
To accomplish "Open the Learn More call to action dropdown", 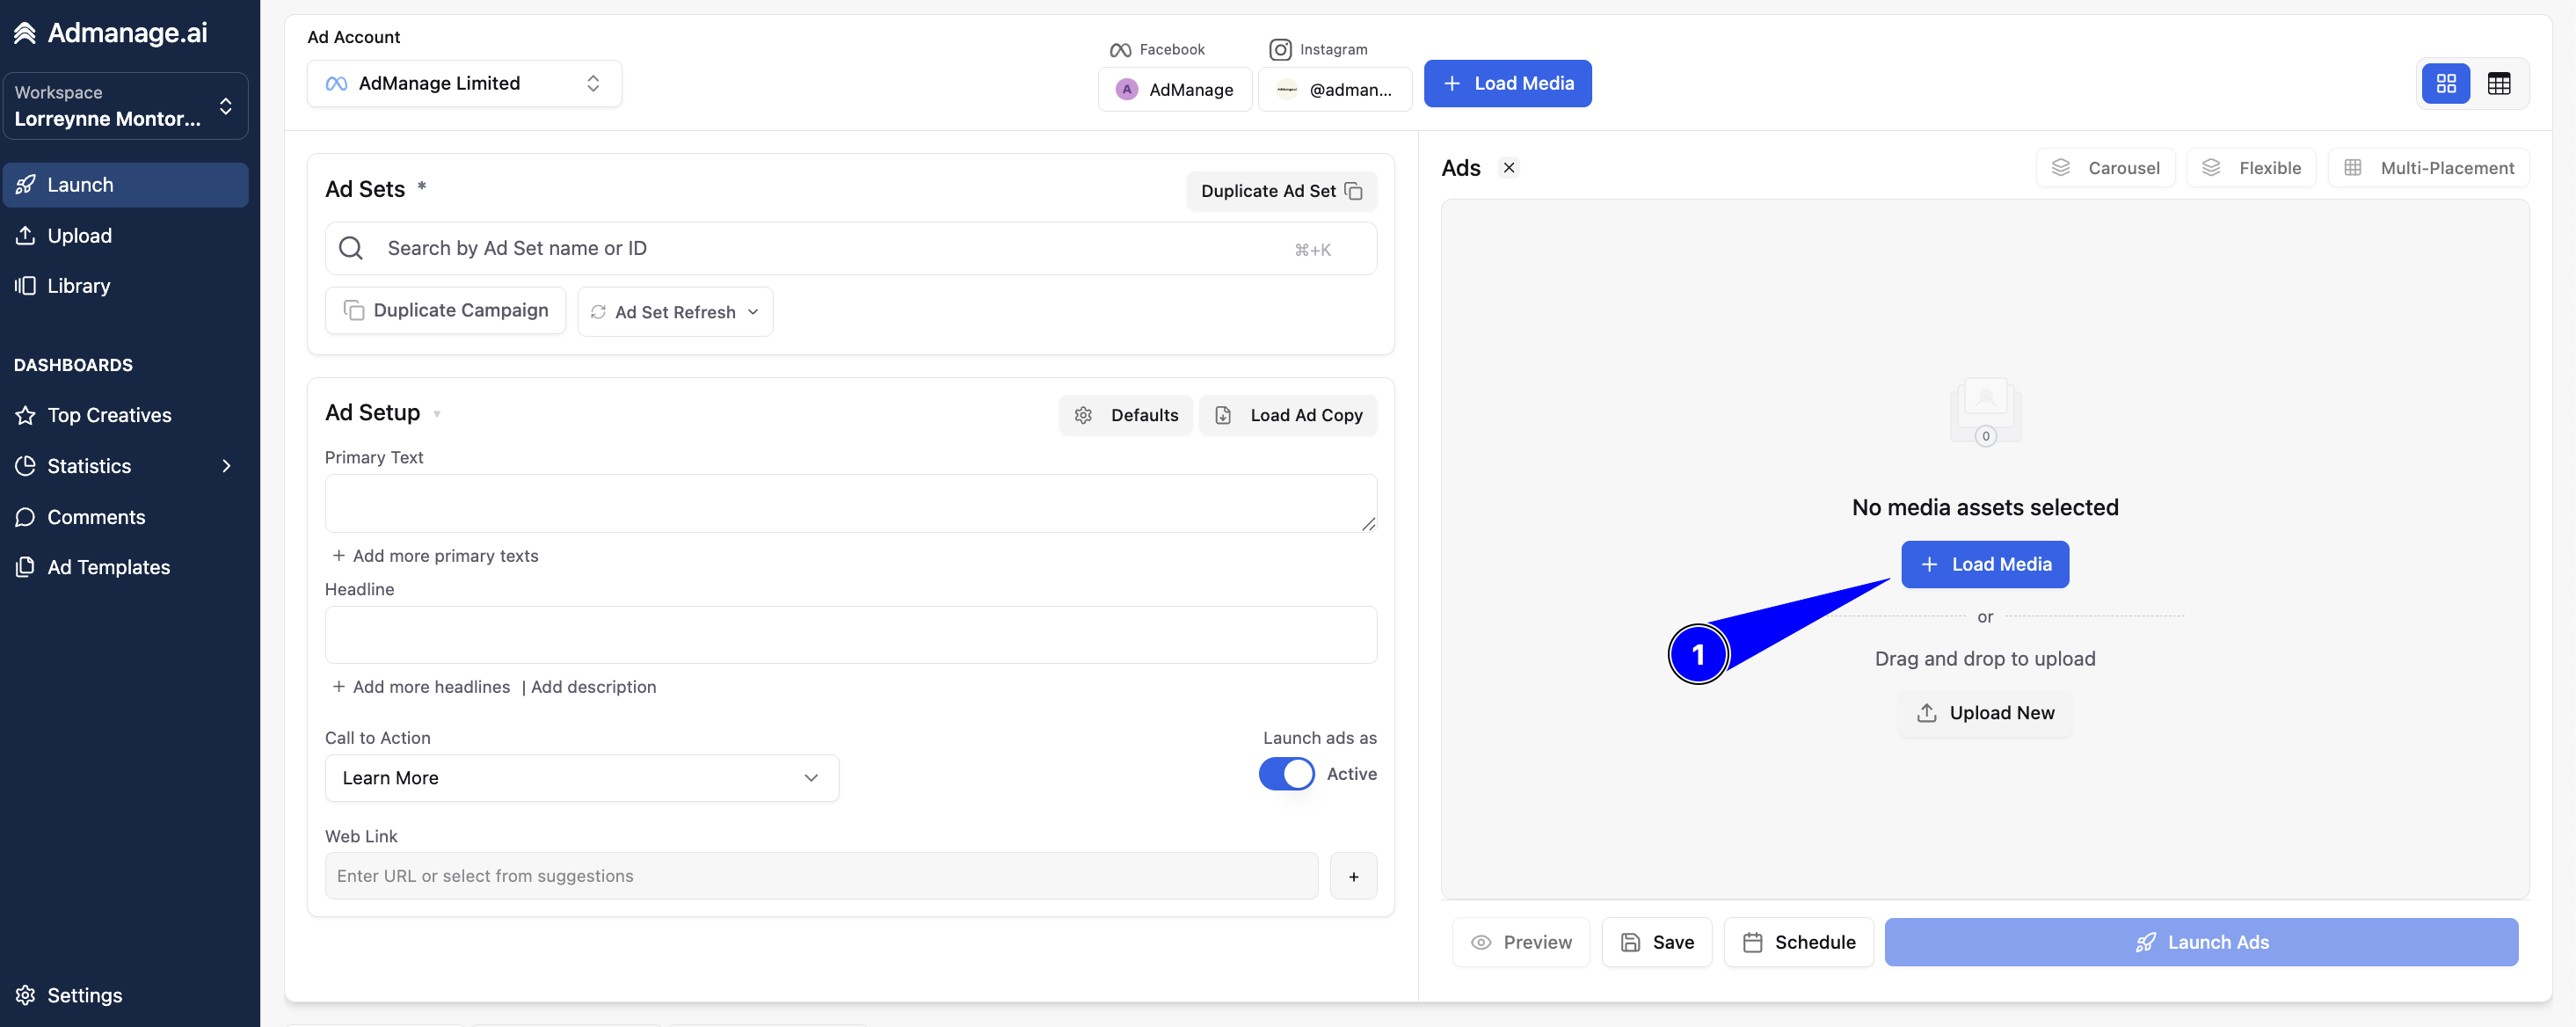I will tap(581, 778).
